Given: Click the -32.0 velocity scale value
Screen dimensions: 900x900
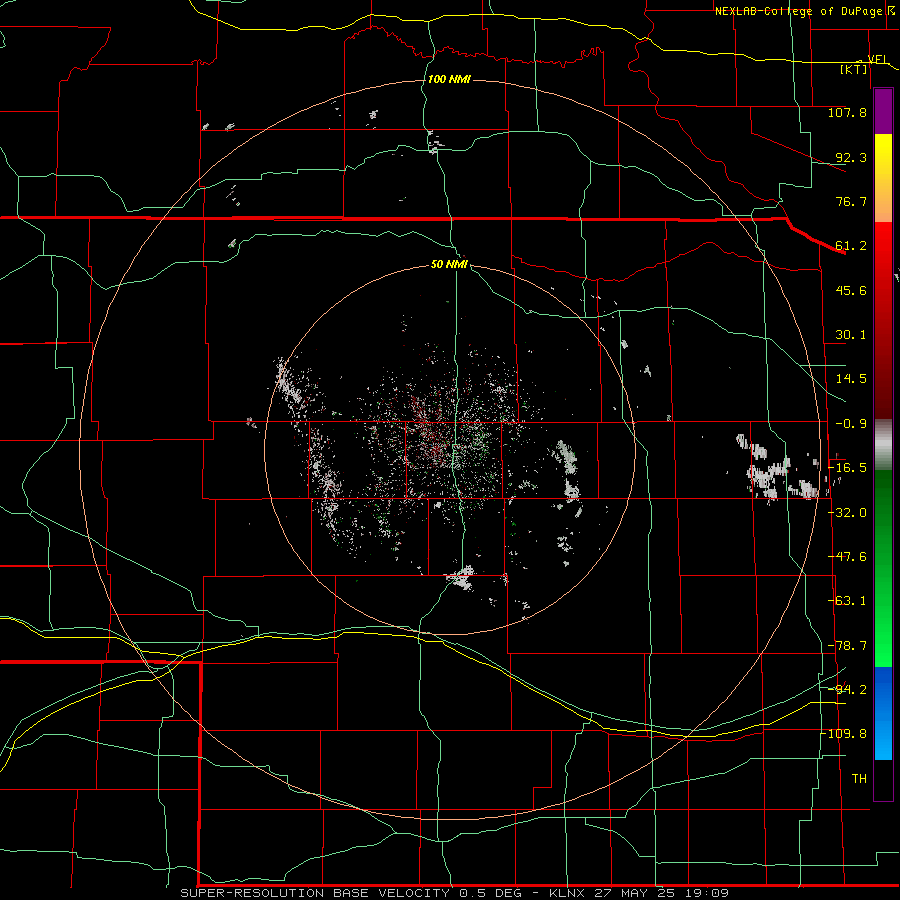Looking at the screenshot, I should (x=847, y=513).
